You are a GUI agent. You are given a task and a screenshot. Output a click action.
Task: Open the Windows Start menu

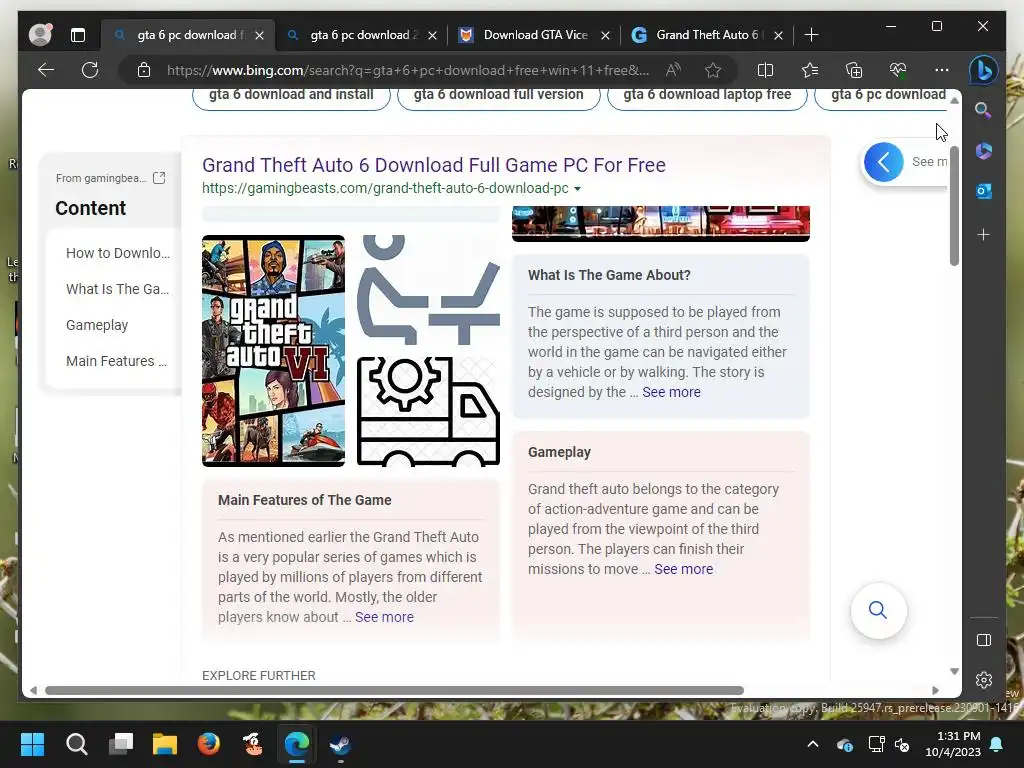pos(32,744)
